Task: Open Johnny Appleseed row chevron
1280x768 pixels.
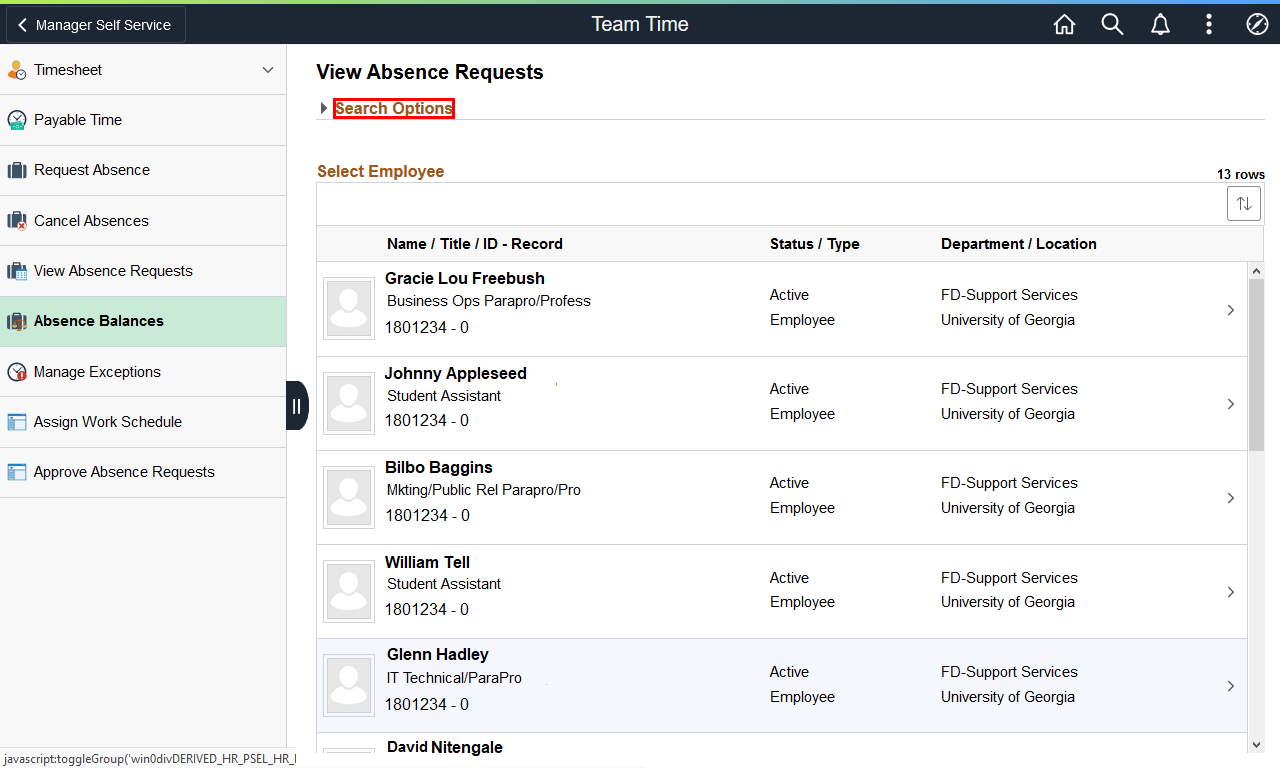Action: (1231, 404)
